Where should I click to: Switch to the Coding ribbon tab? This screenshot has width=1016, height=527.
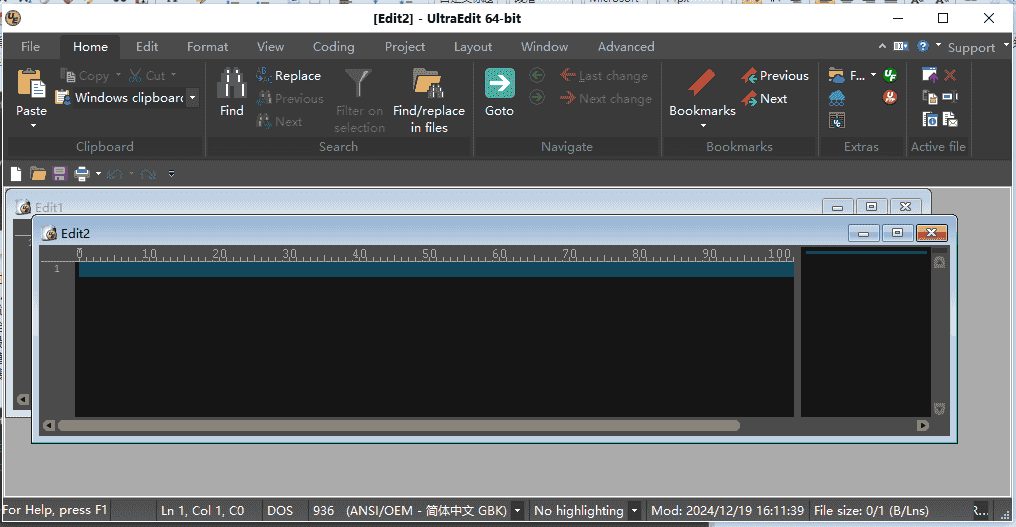333,47
